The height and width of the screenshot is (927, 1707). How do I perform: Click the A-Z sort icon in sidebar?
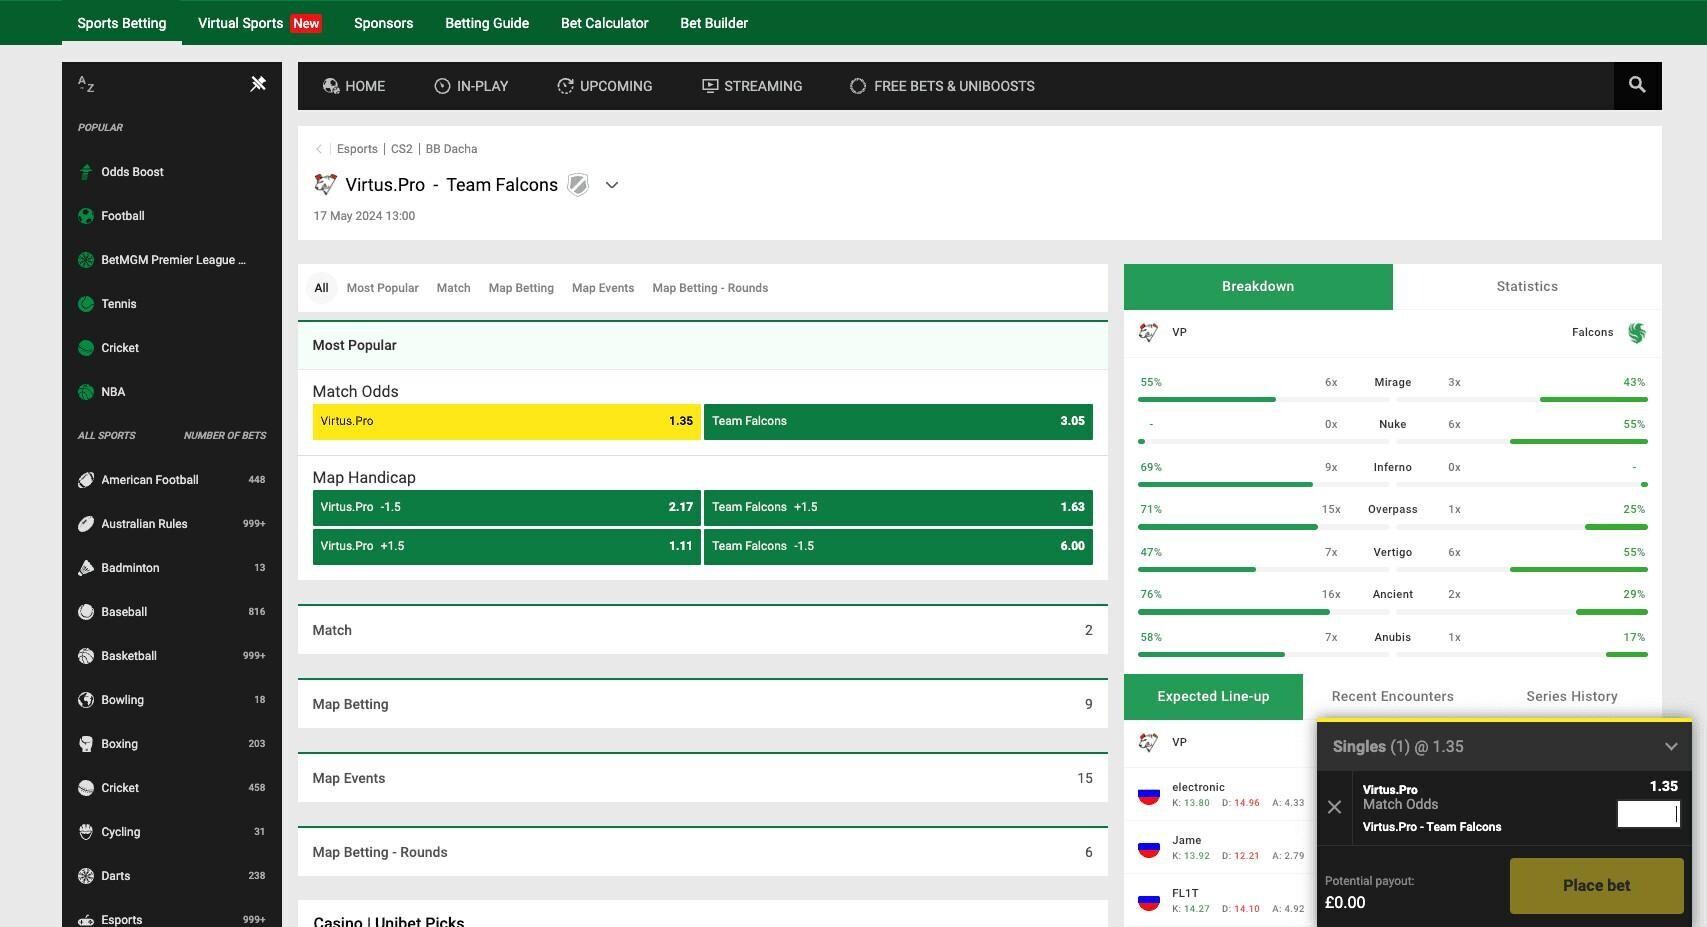point(86,85)
